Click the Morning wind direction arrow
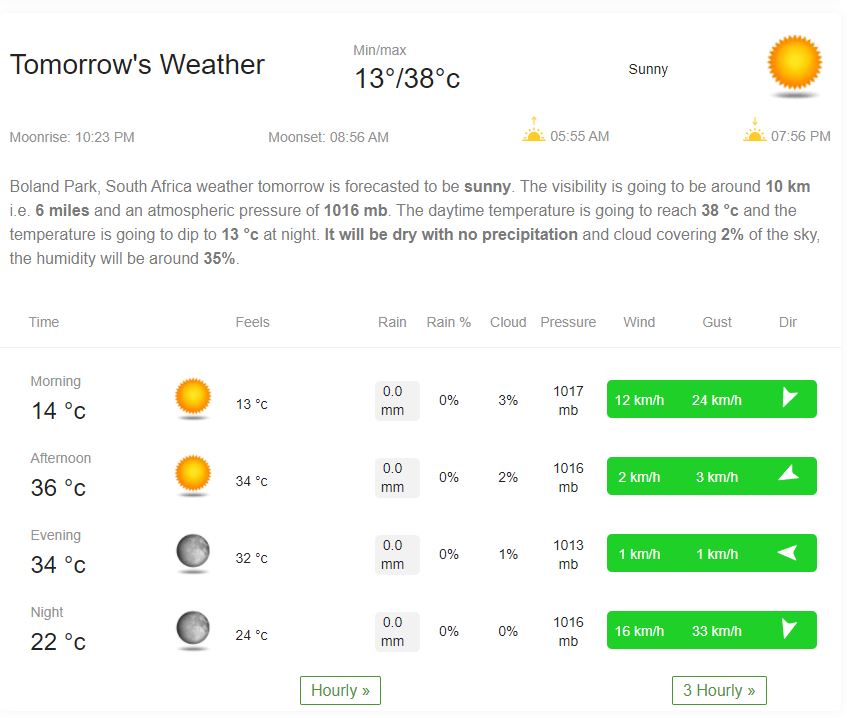This screenshot has height=718, width=848. 789,398
